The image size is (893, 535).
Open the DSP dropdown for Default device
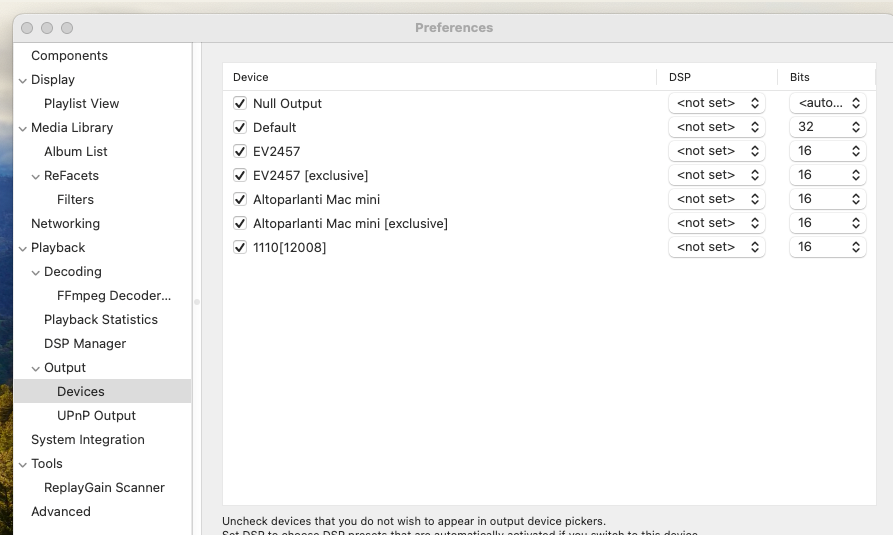tap(716, 126)
